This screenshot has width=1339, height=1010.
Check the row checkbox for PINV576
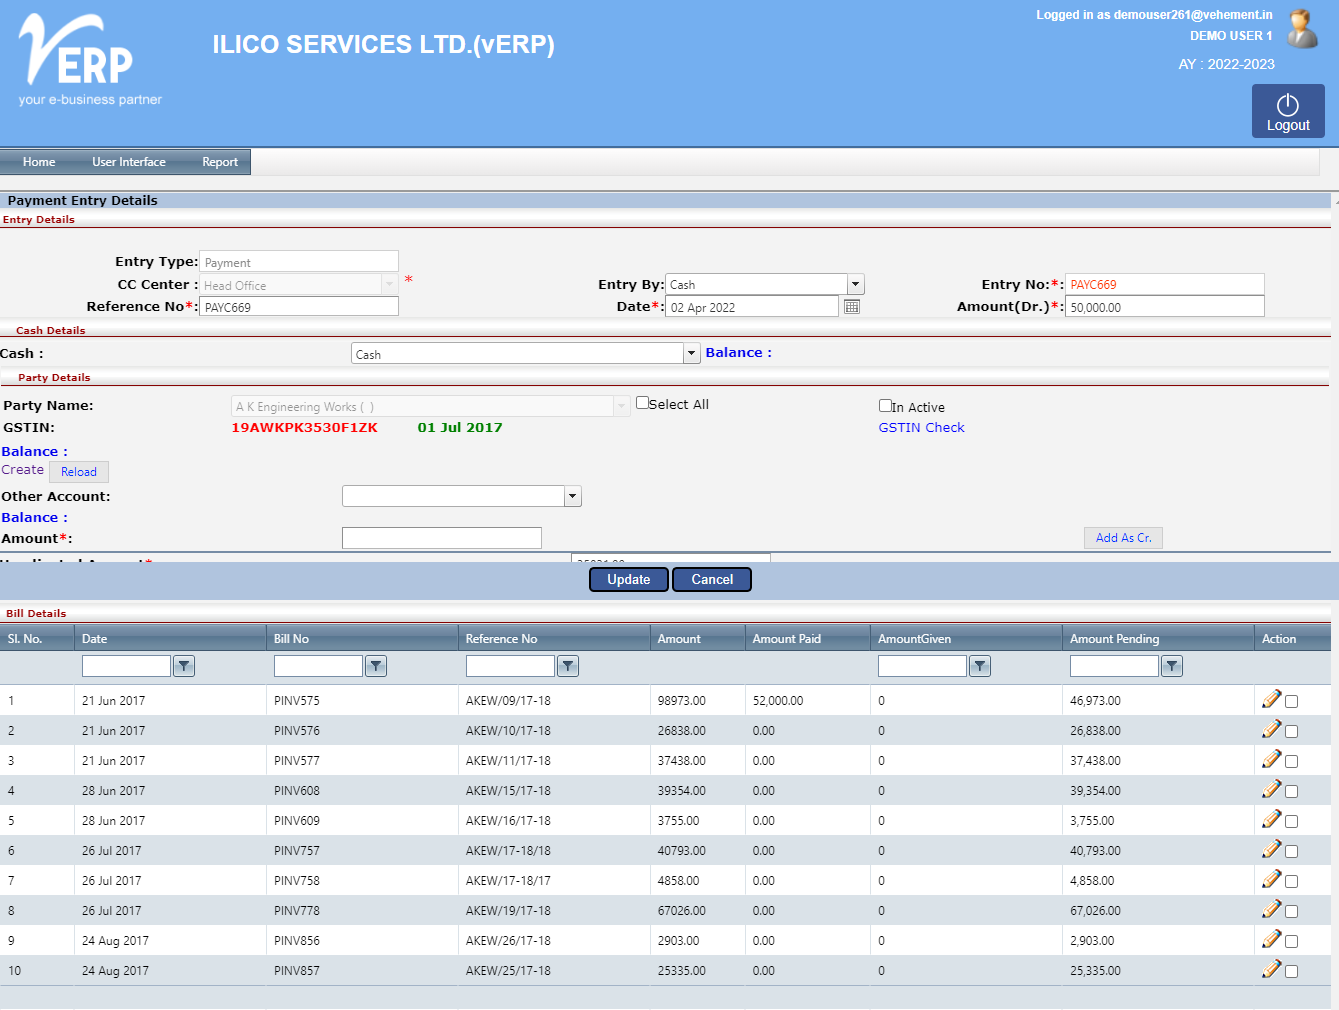tap(1292, 732)
